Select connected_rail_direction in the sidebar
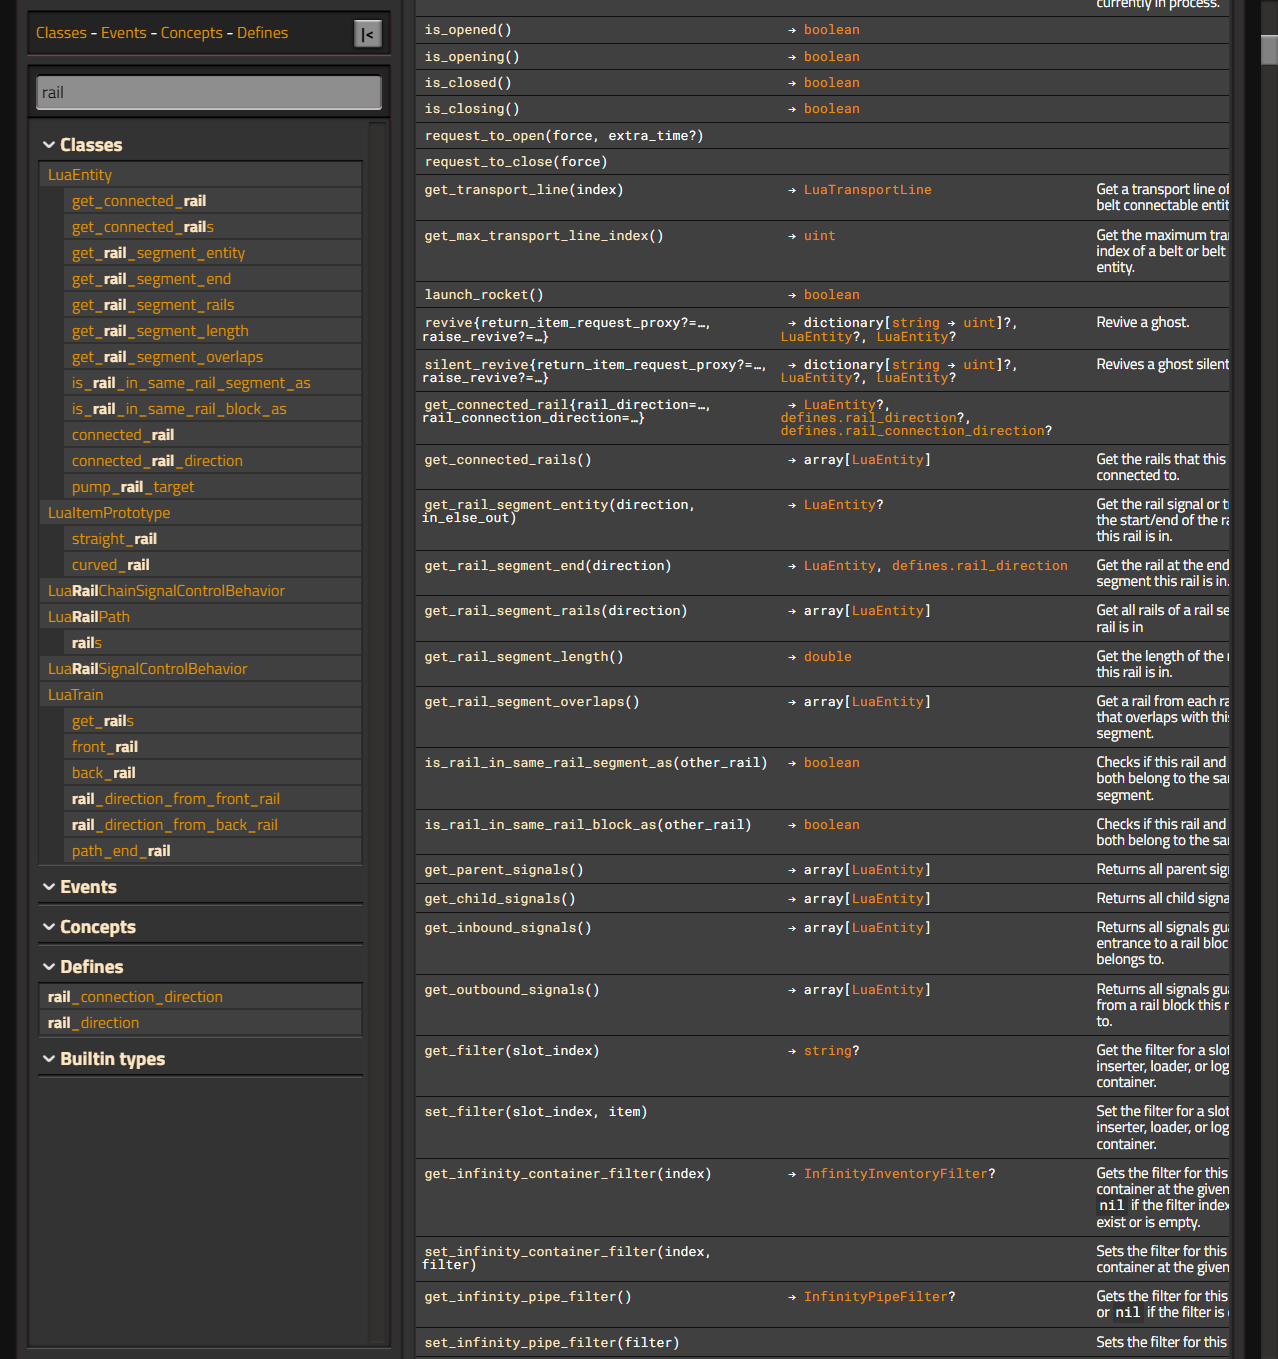The height and width of the screenshot is (1359, 1278). coord(157,461)
